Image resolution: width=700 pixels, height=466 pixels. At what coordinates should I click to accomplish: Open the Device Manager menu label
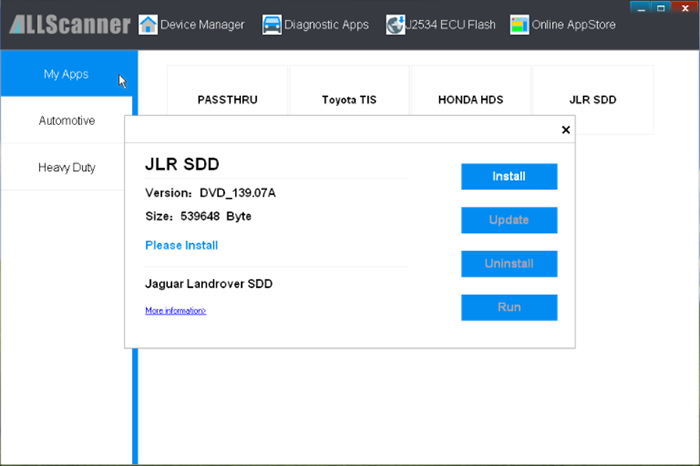point(202,25)
